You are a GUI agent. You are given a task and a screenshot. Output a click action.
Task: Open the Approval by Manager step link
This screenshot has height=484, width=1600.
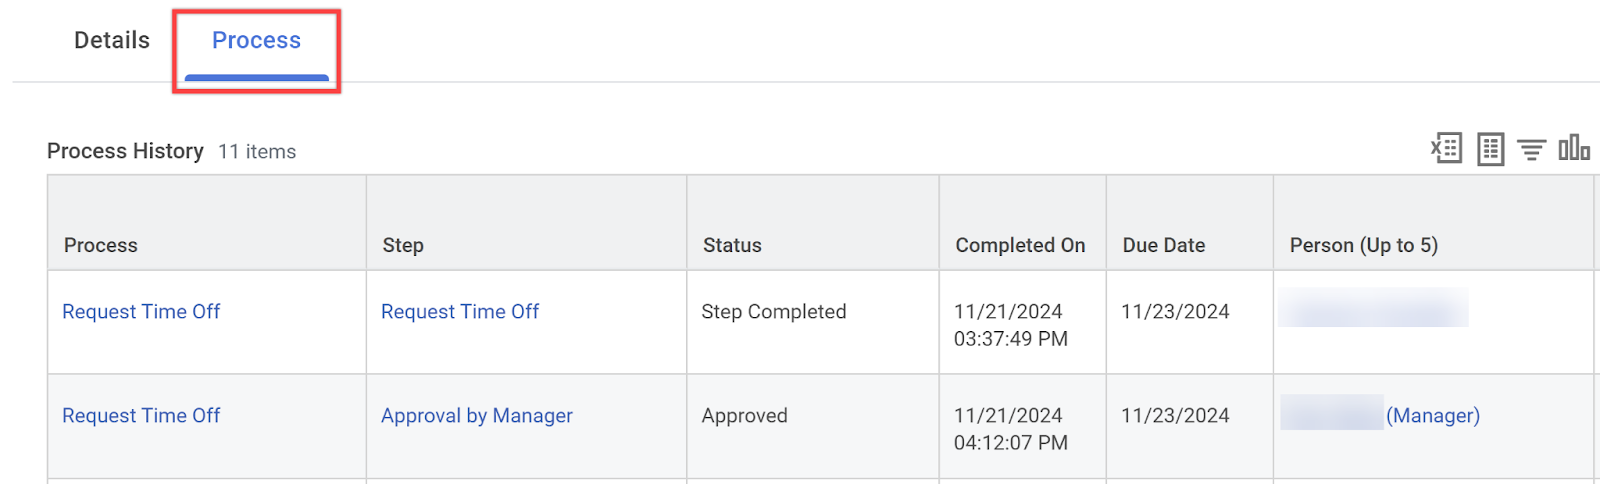click(x=477, y=416)
